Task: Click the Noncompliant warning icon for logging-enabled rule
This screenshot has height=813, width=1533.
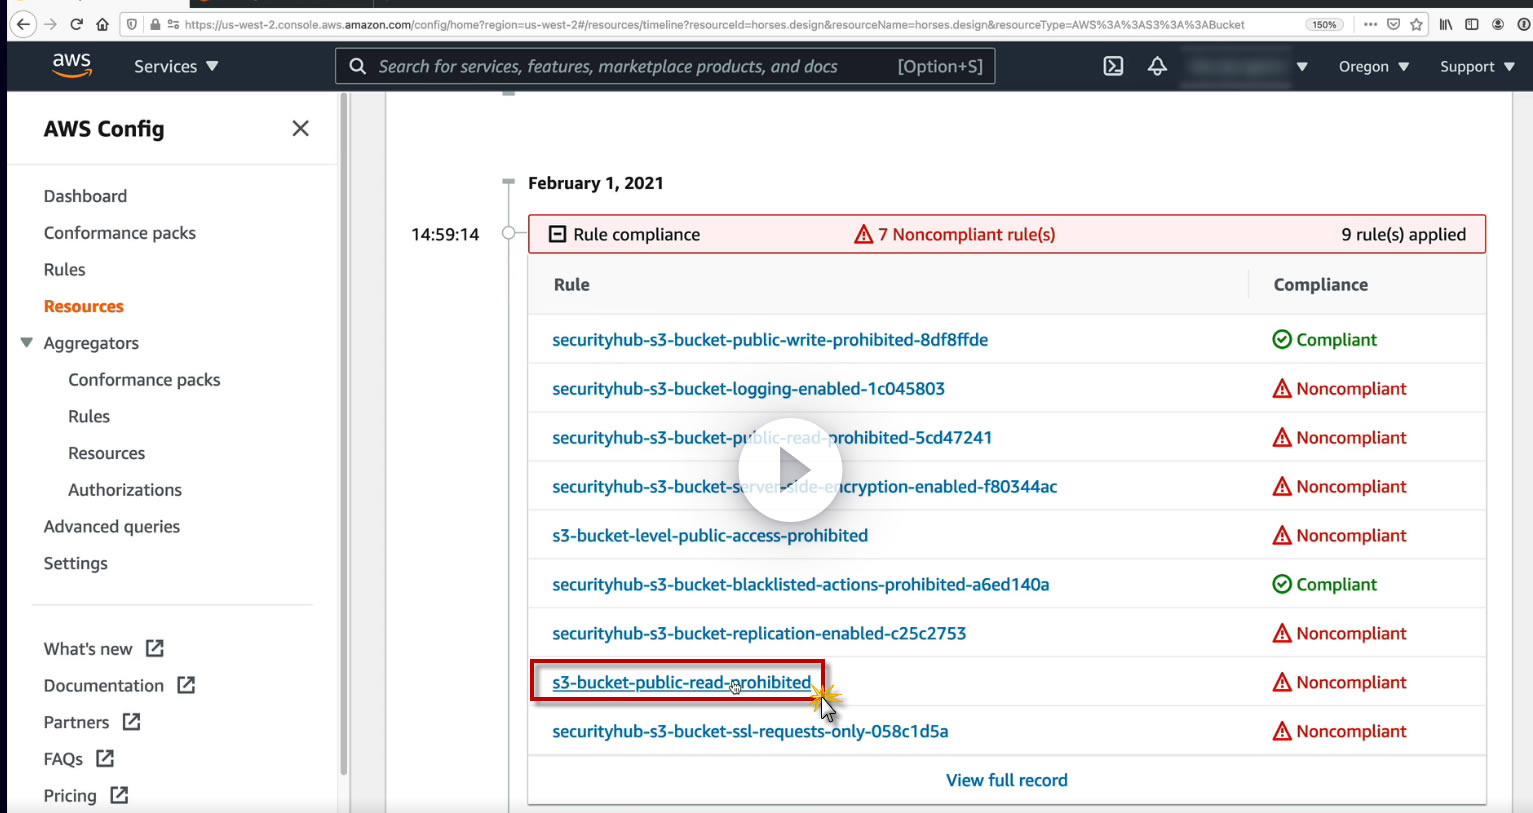Action: pyautogui.click(x=1282, y=389)
